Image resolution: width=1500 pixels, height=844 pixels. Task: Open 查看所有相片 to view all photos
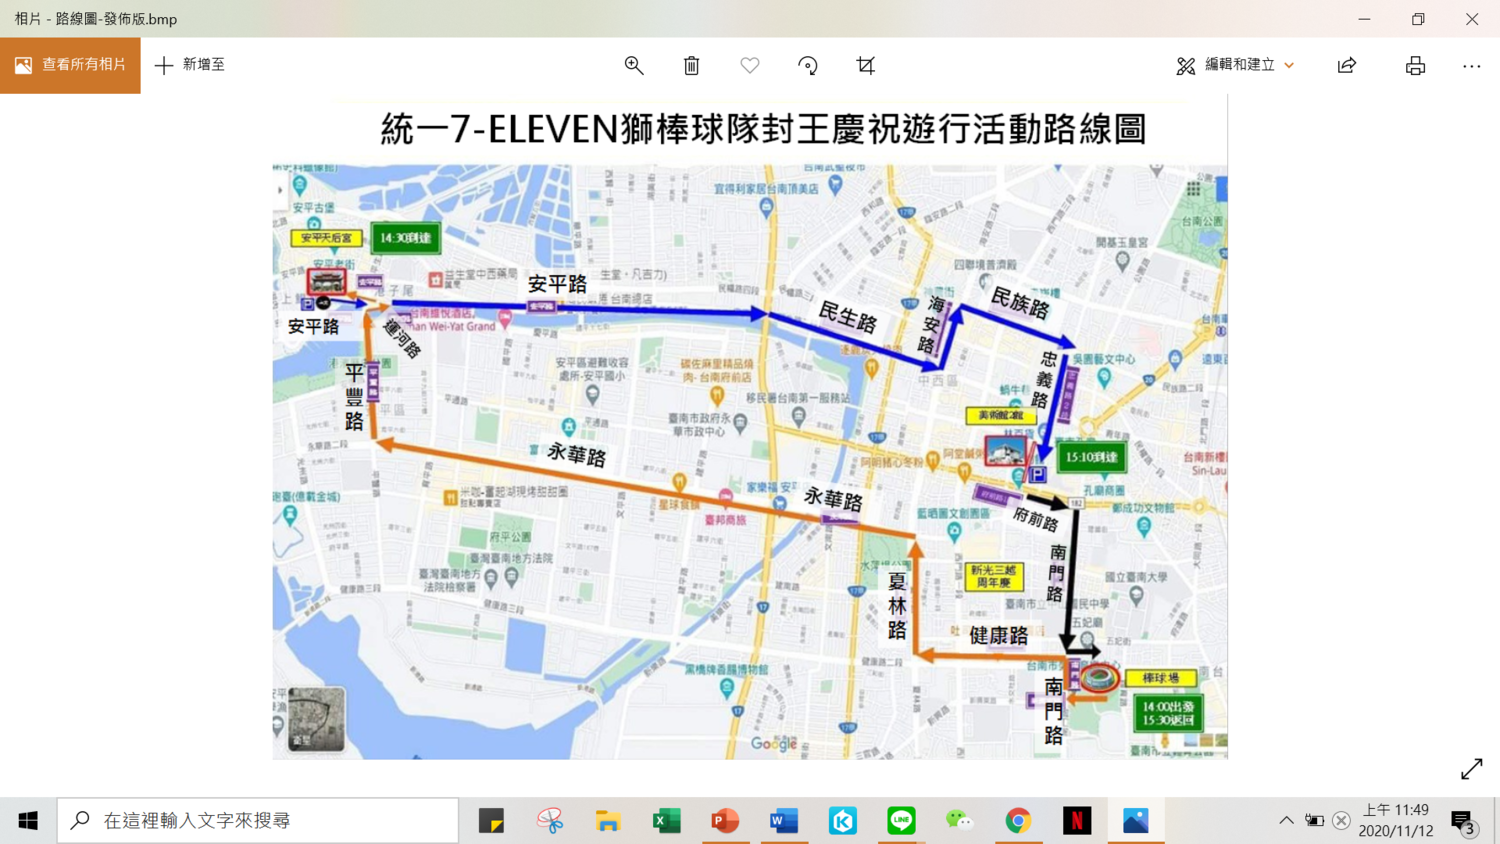click(70, 65)
